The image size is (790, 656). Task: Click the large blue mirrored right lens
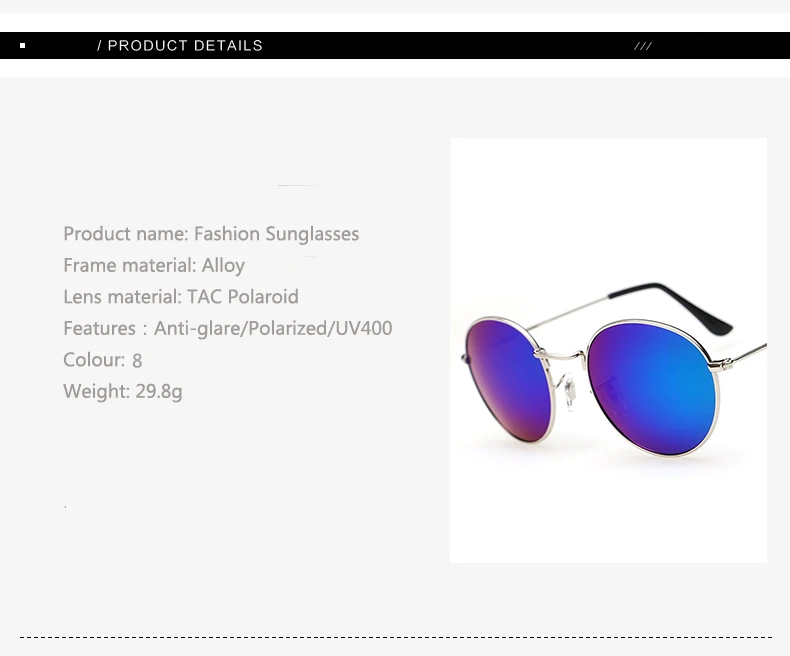coord(652,387)
